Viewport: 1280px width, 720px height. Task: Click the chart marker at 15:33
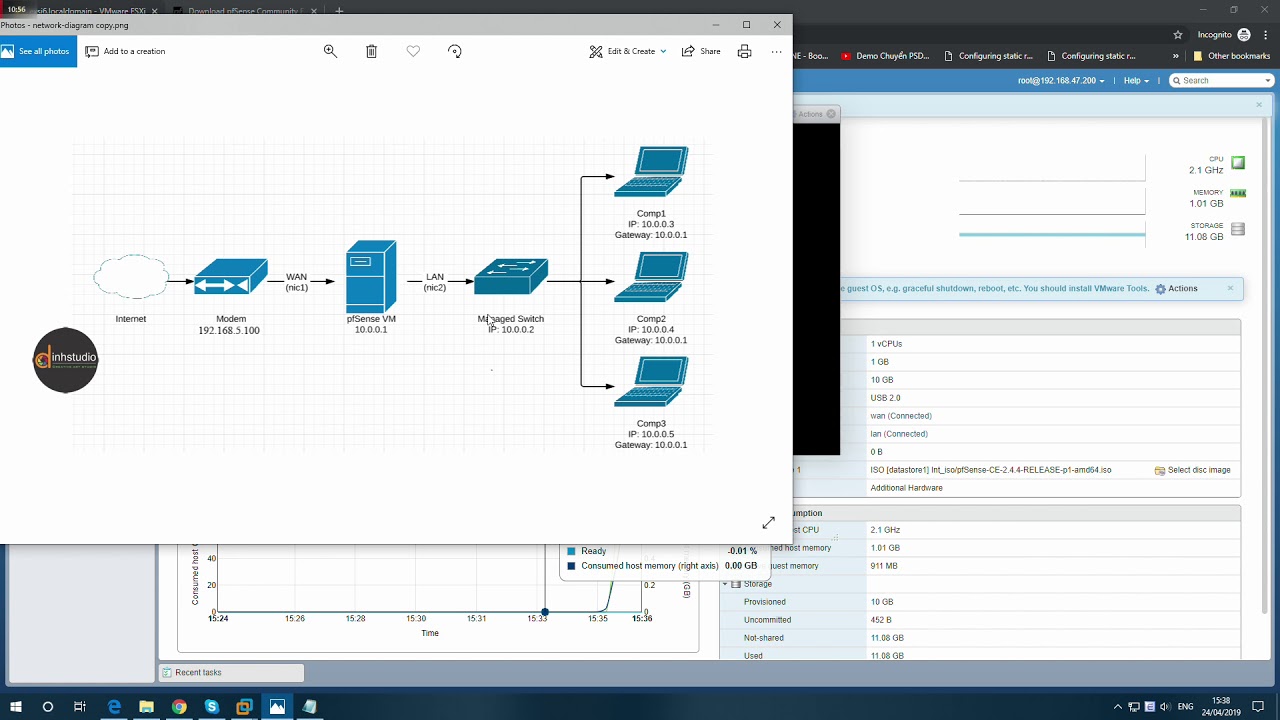pyautogui.click(x=545, y=612)
